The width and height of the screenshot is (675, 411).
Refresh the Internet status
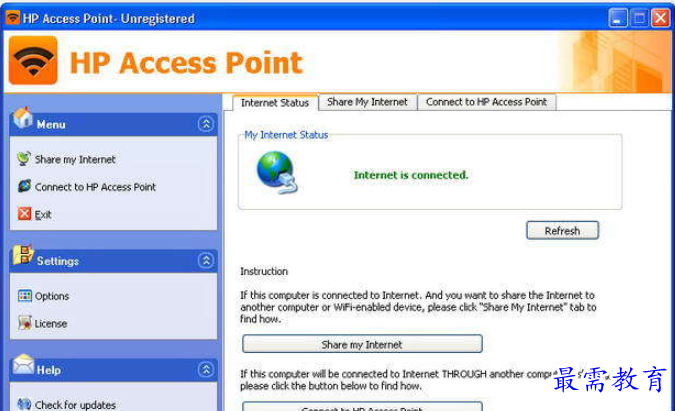tap(562, 231)
